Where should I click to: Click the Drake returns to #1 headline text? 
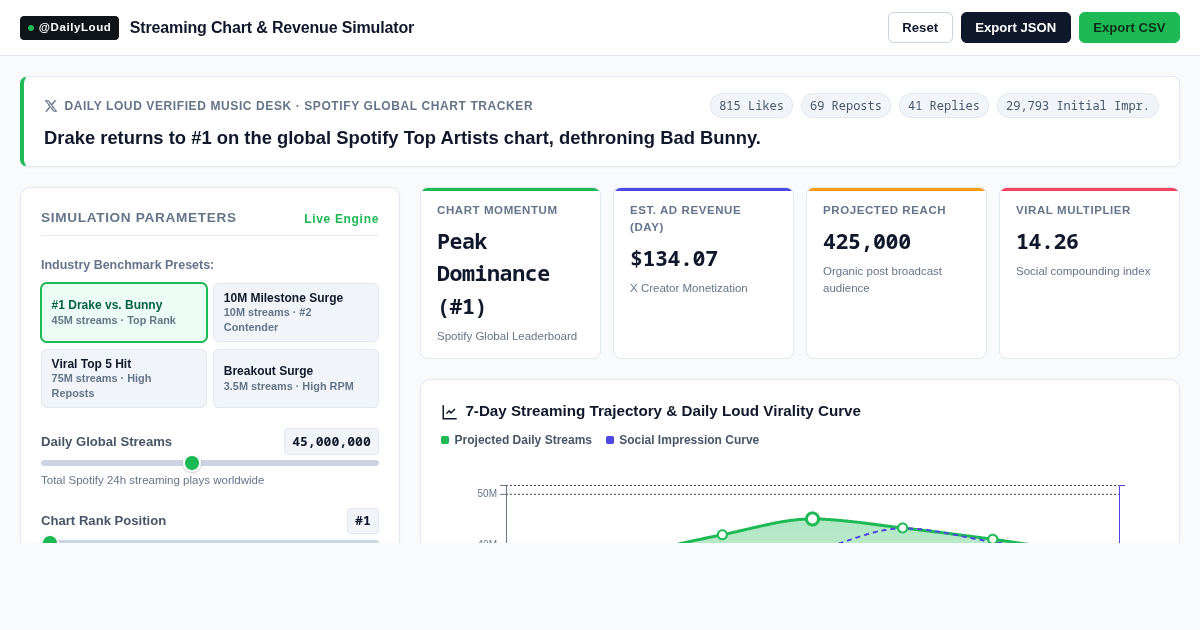(402, 138)
